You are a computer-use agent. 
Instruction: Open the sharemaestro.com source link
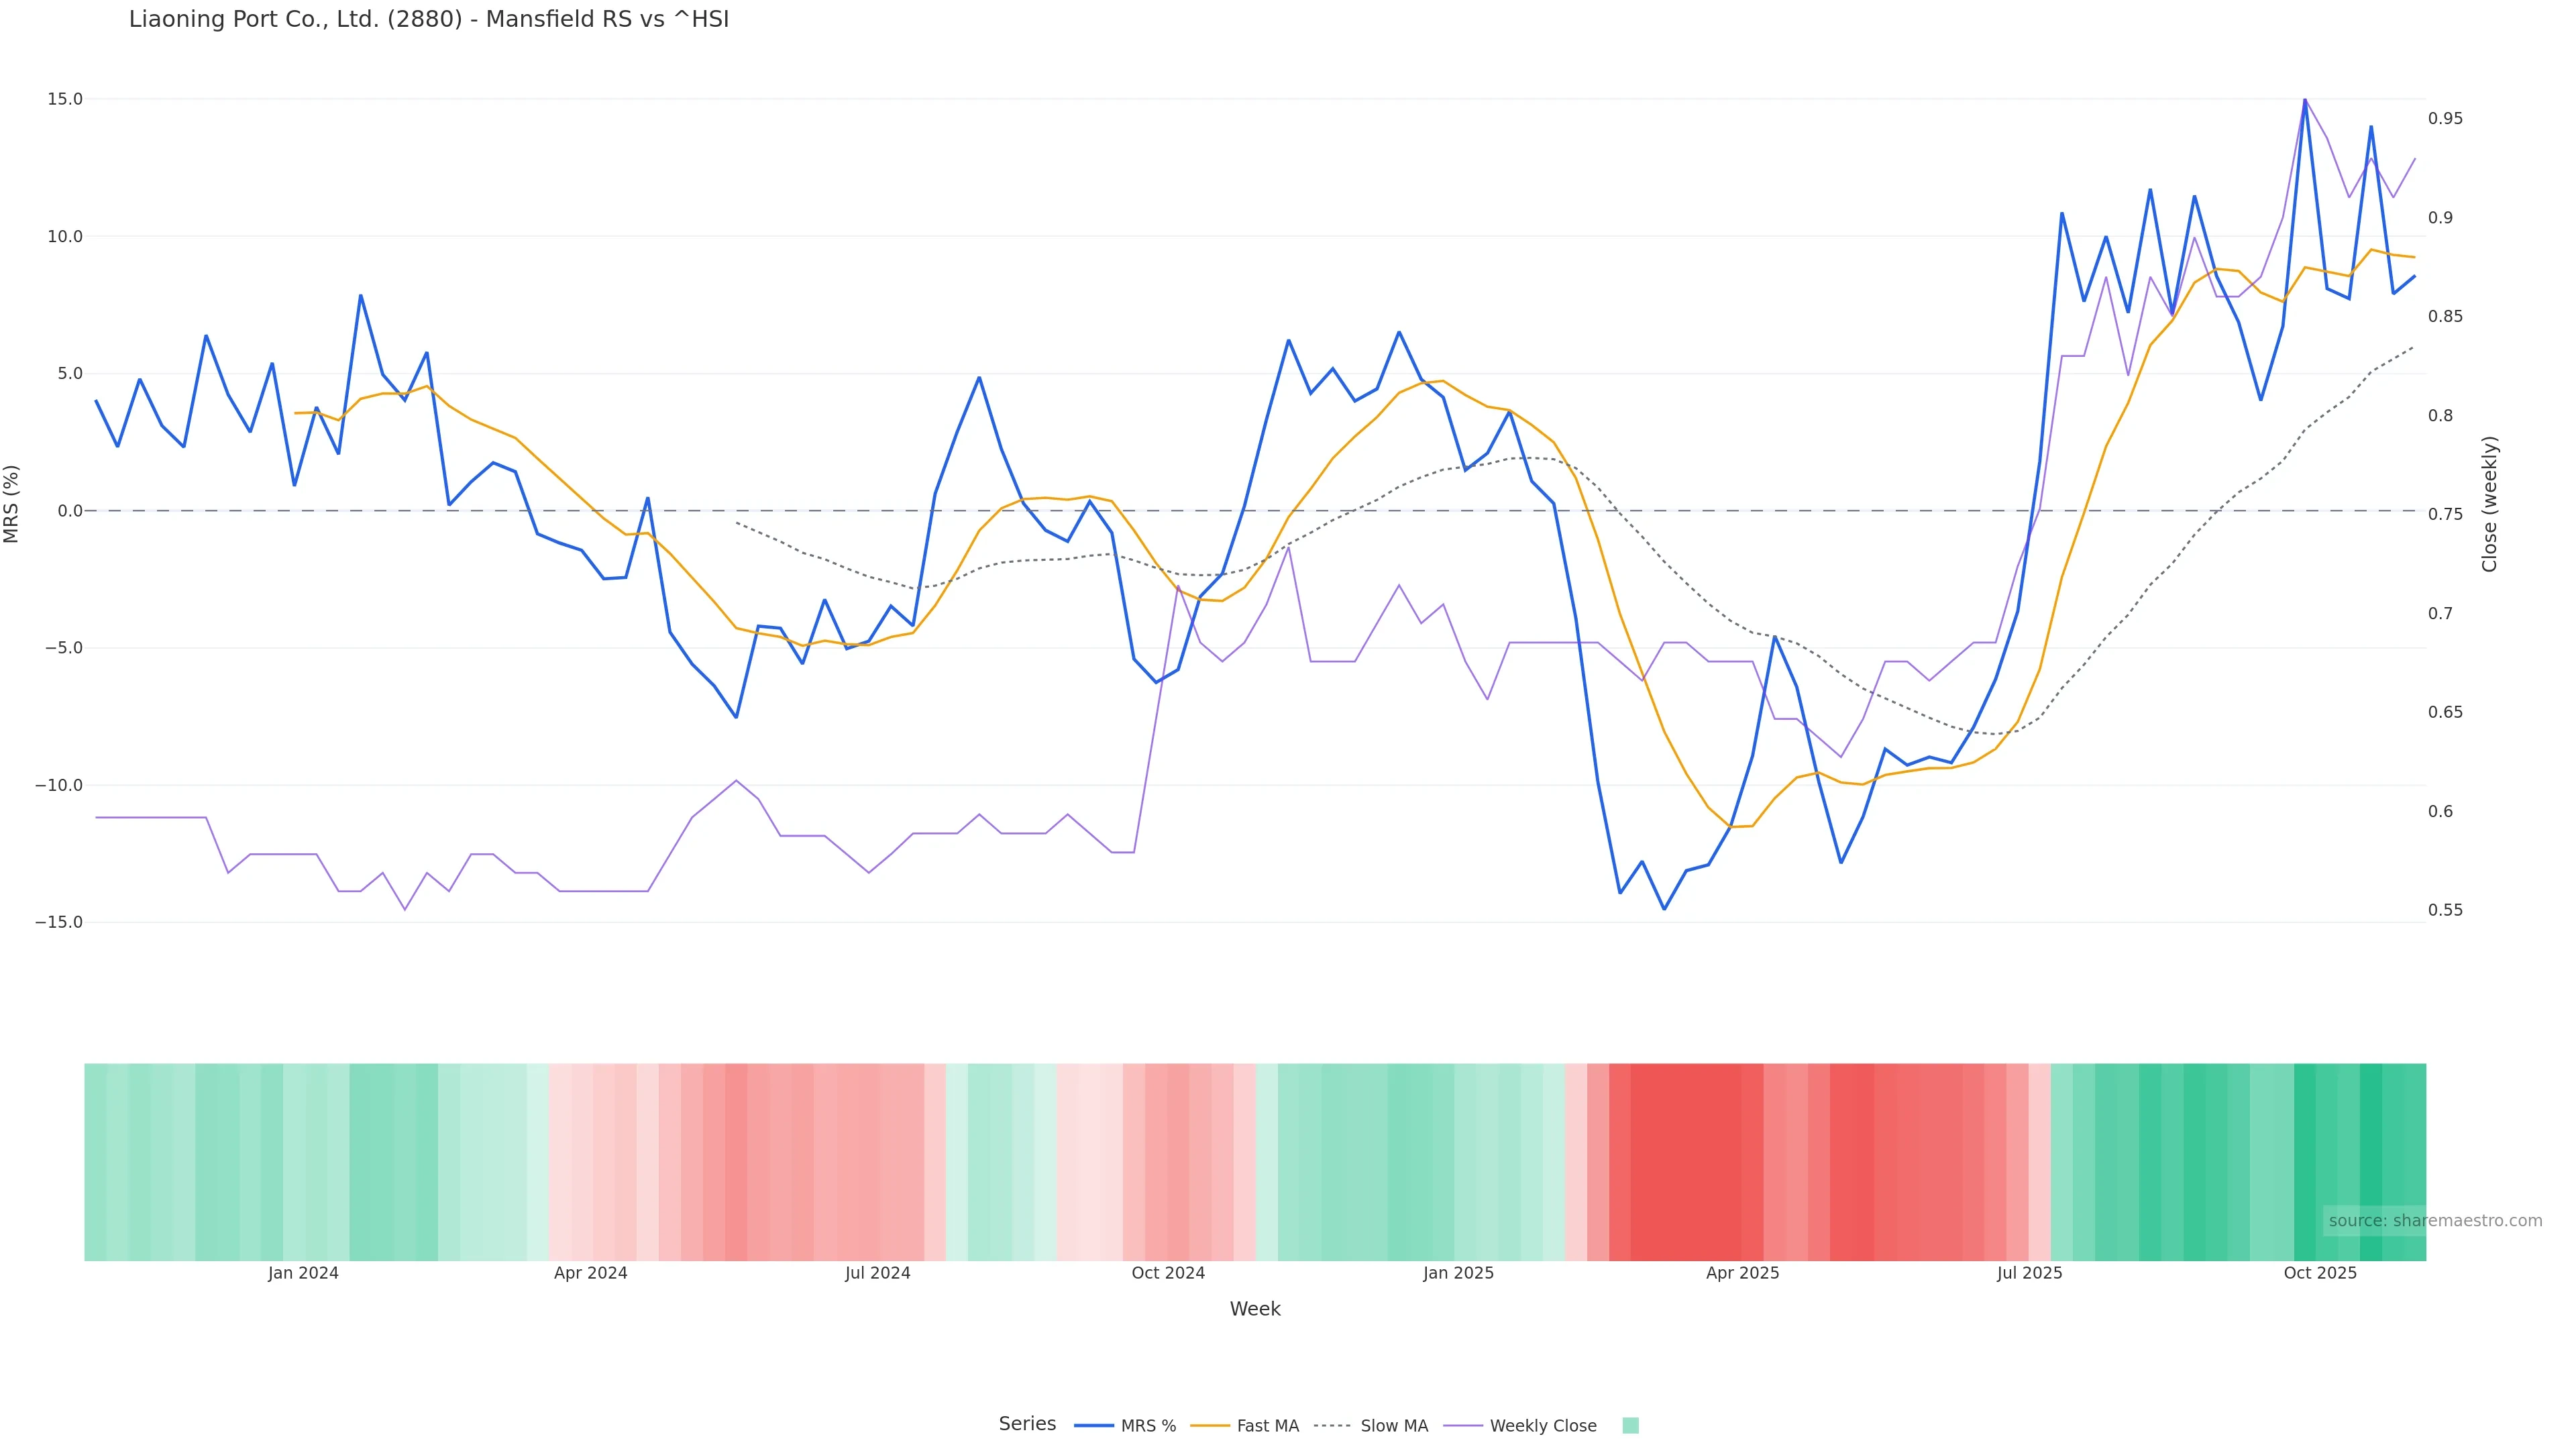click(2434, 1221)
